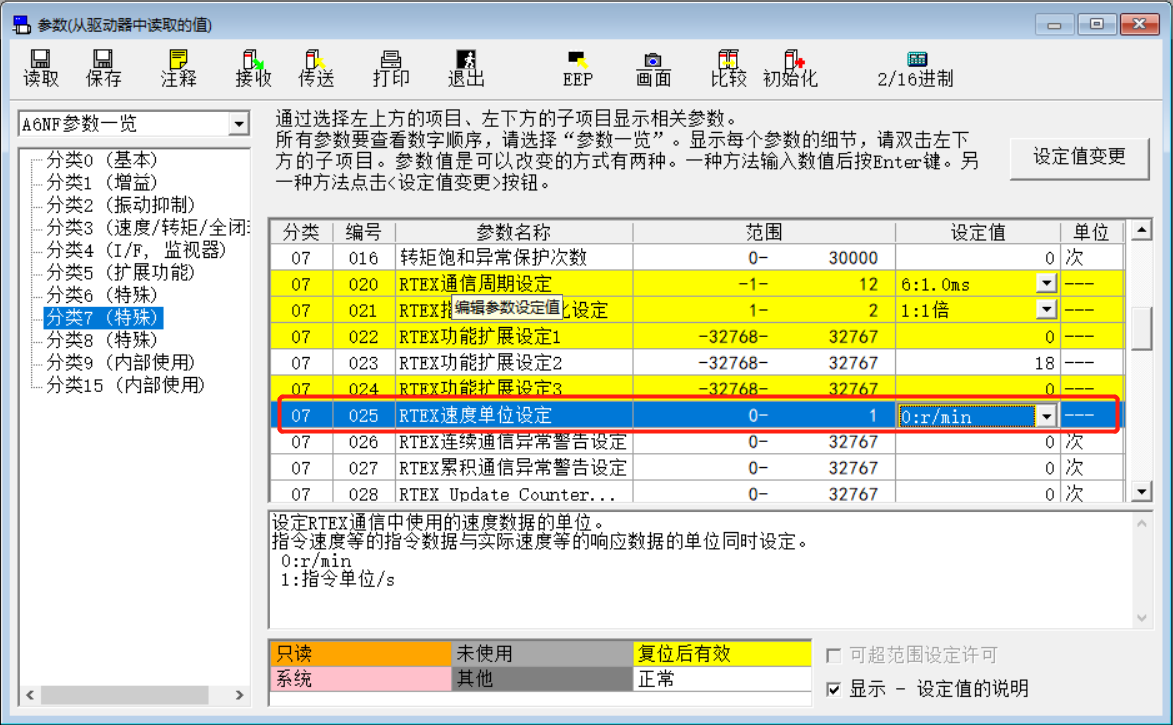Open the A6NF参数一览 parameter list combo box
The height and width of the screenshot is (725, 1173).
pos(240,123)
